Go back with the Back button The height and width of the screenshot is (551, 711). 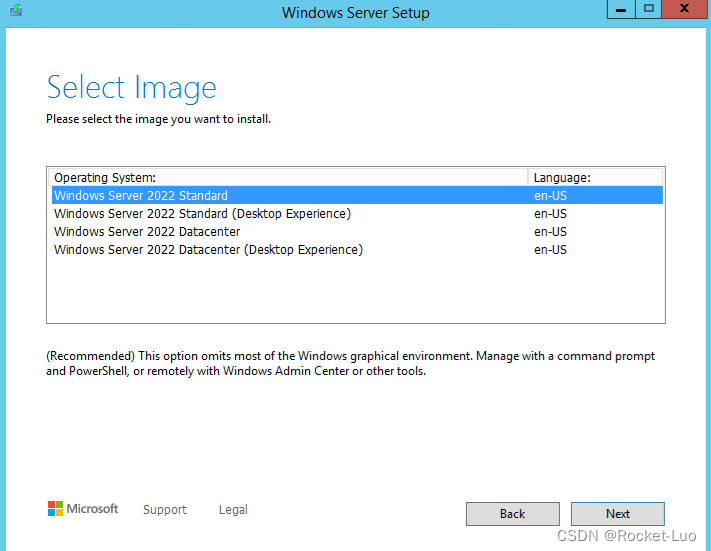513,514
